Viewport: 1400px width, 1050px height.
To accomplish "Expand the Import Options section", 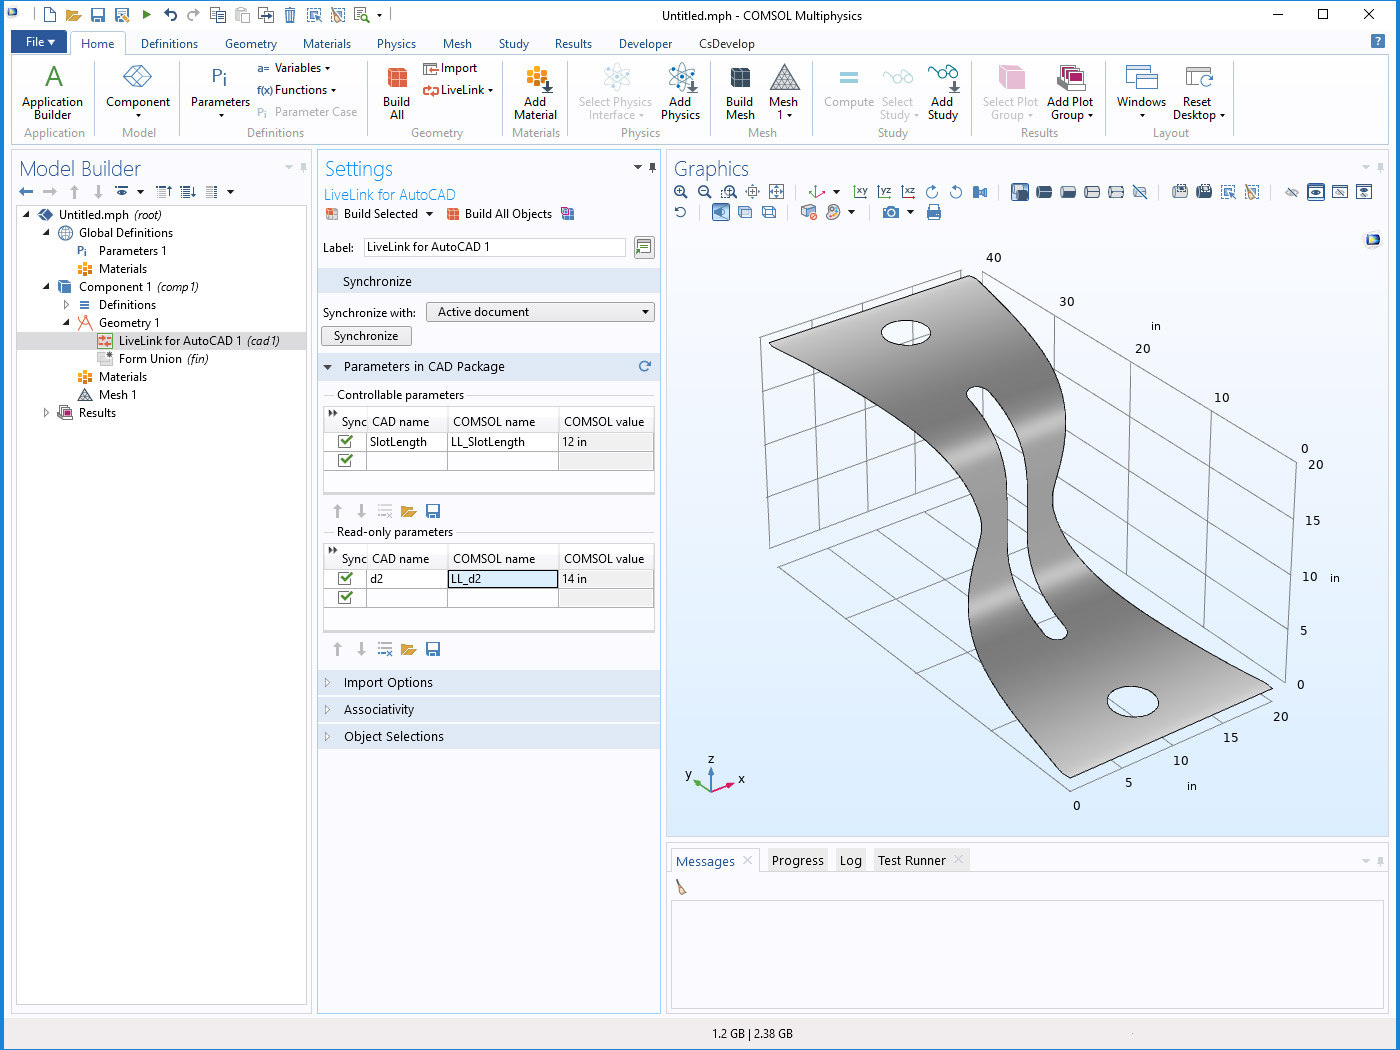I will pyautogui.click(x=388, y=683).
